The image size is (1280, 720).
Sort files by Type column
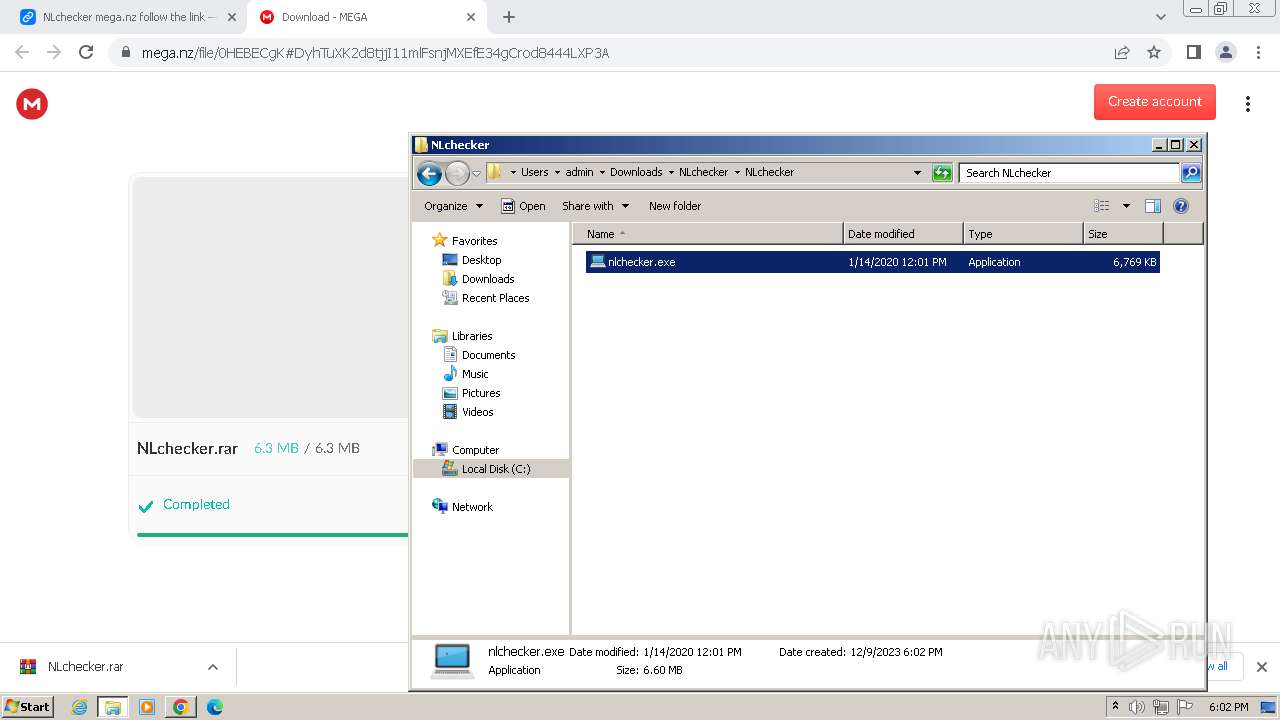click(x=1023, y=234)
